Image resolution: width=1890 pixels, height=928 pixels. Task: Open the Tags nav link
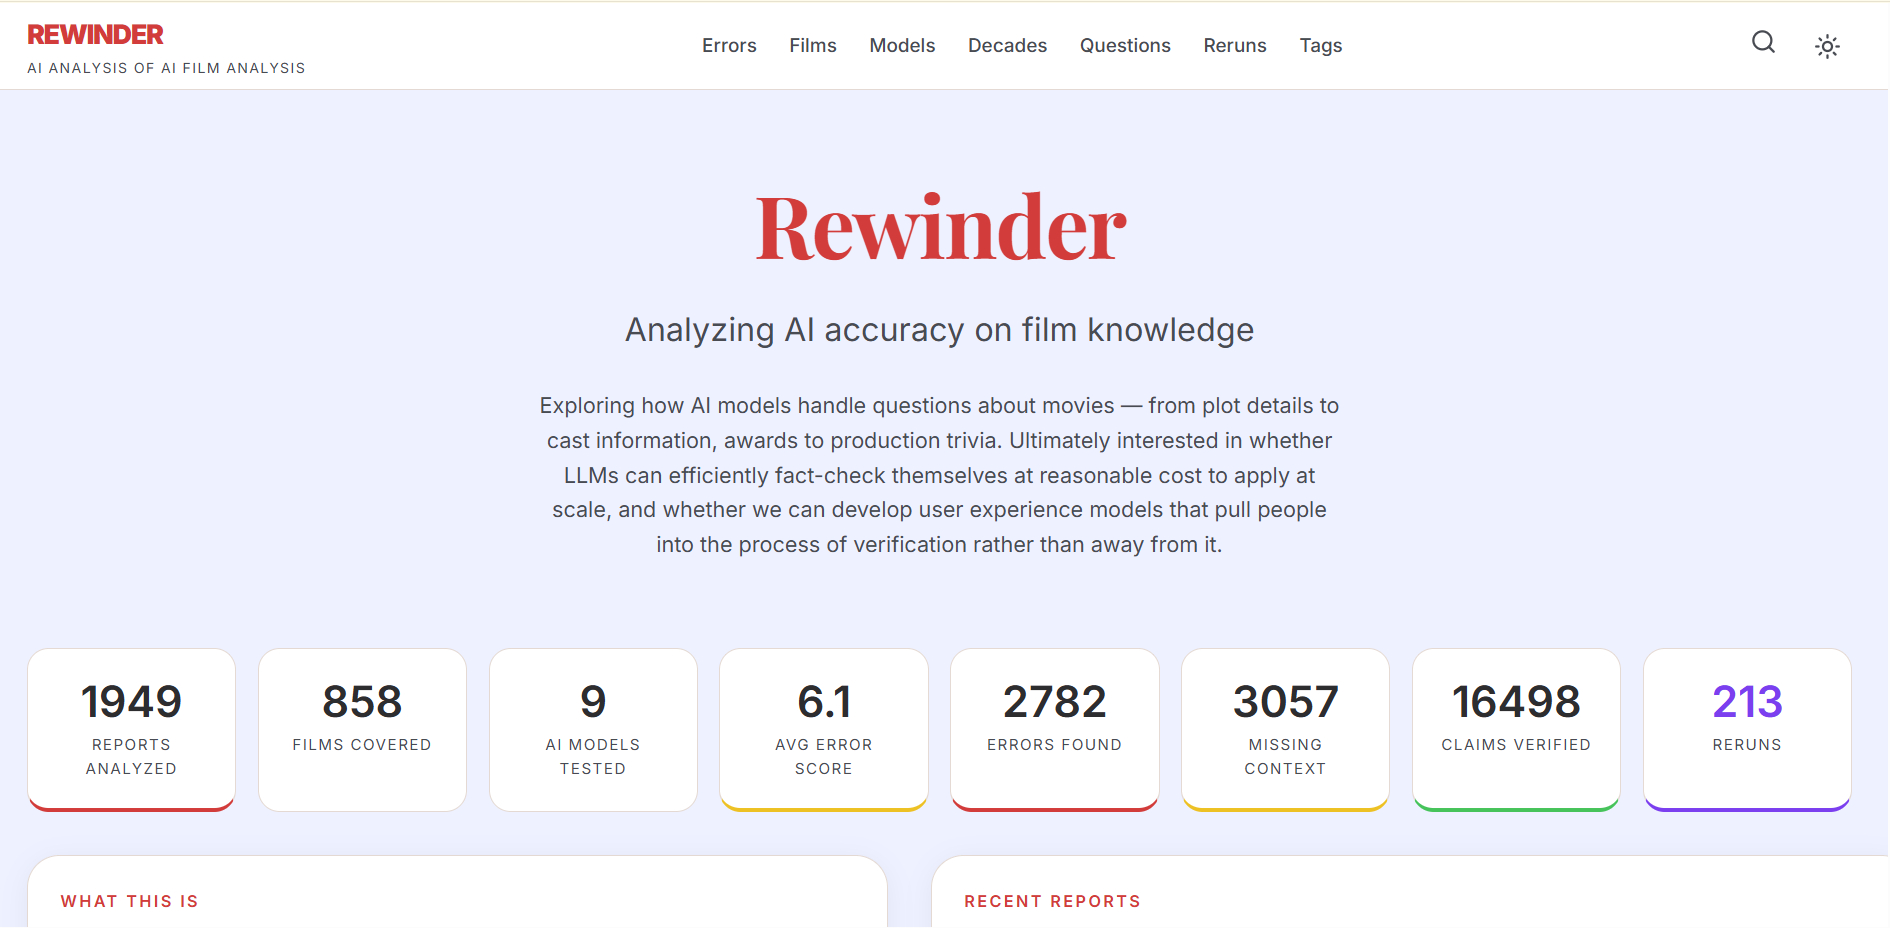[1320, 46]
